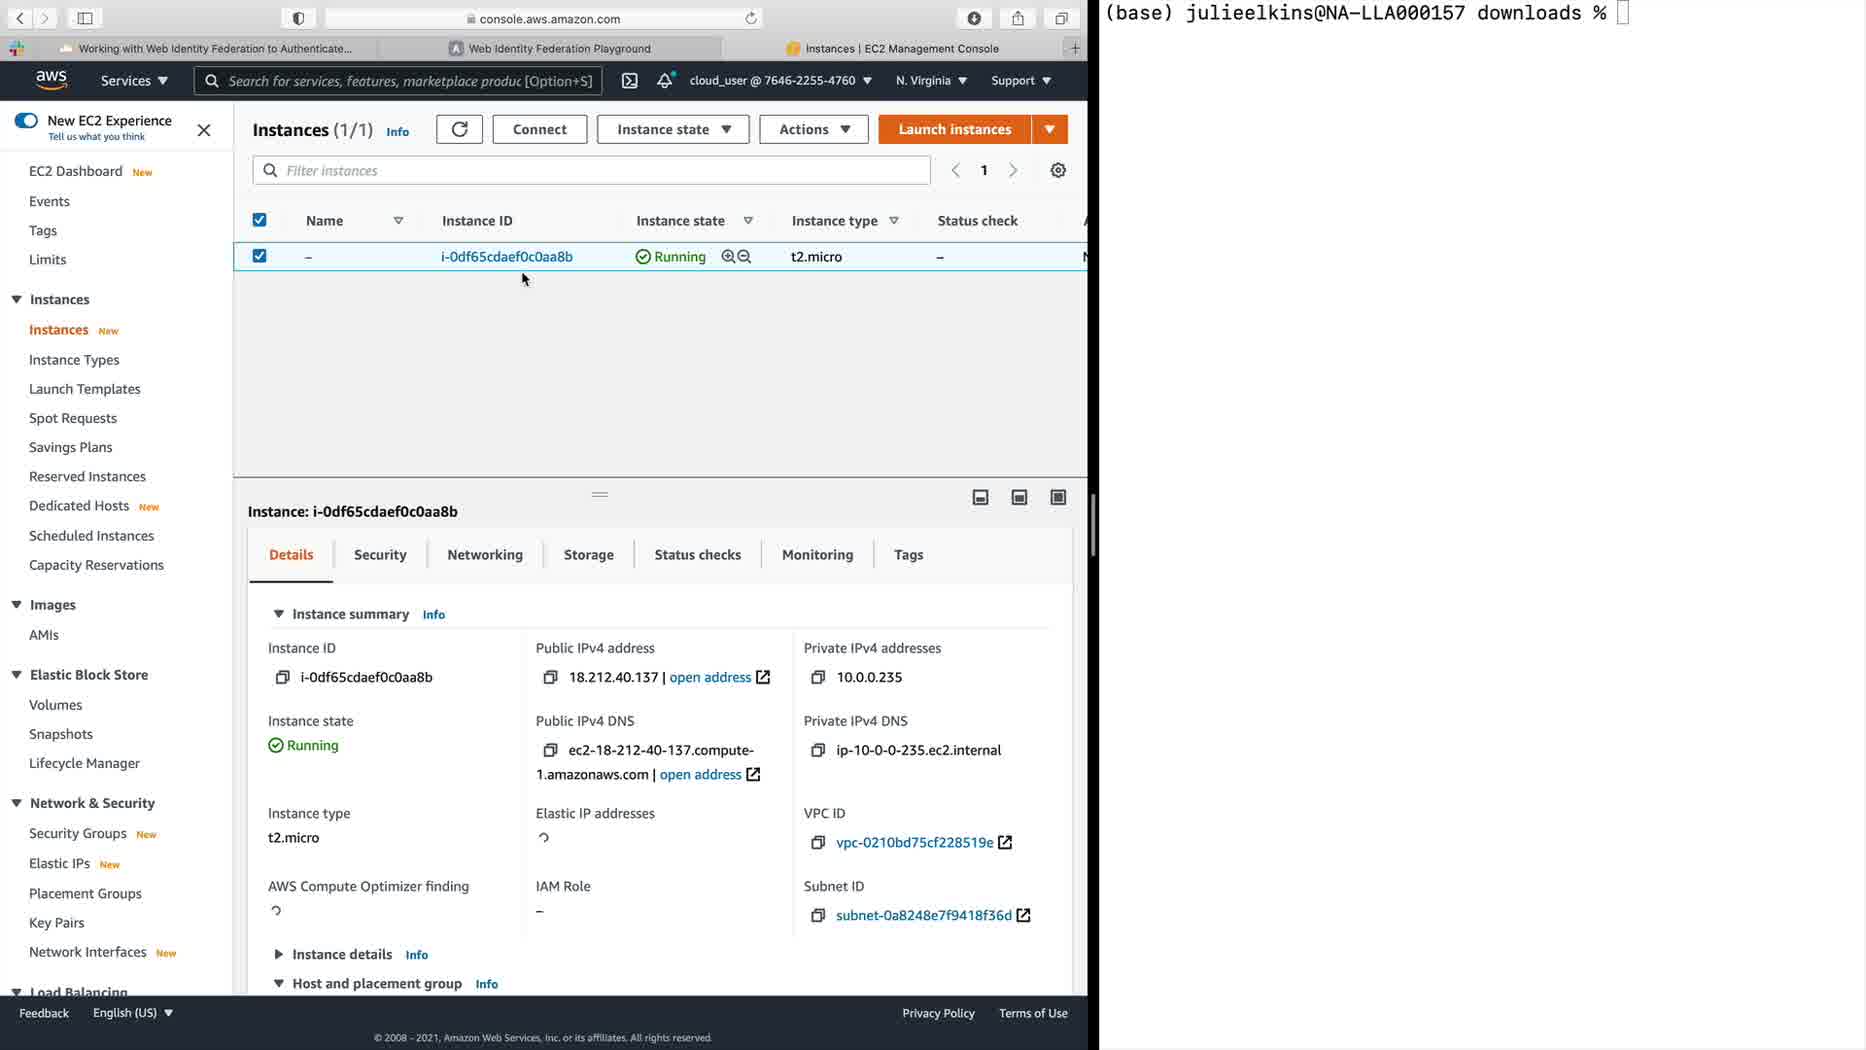Screen dimensions: 1866x1050
Task: Open Safari share menu
Action: click(1018, 18)
